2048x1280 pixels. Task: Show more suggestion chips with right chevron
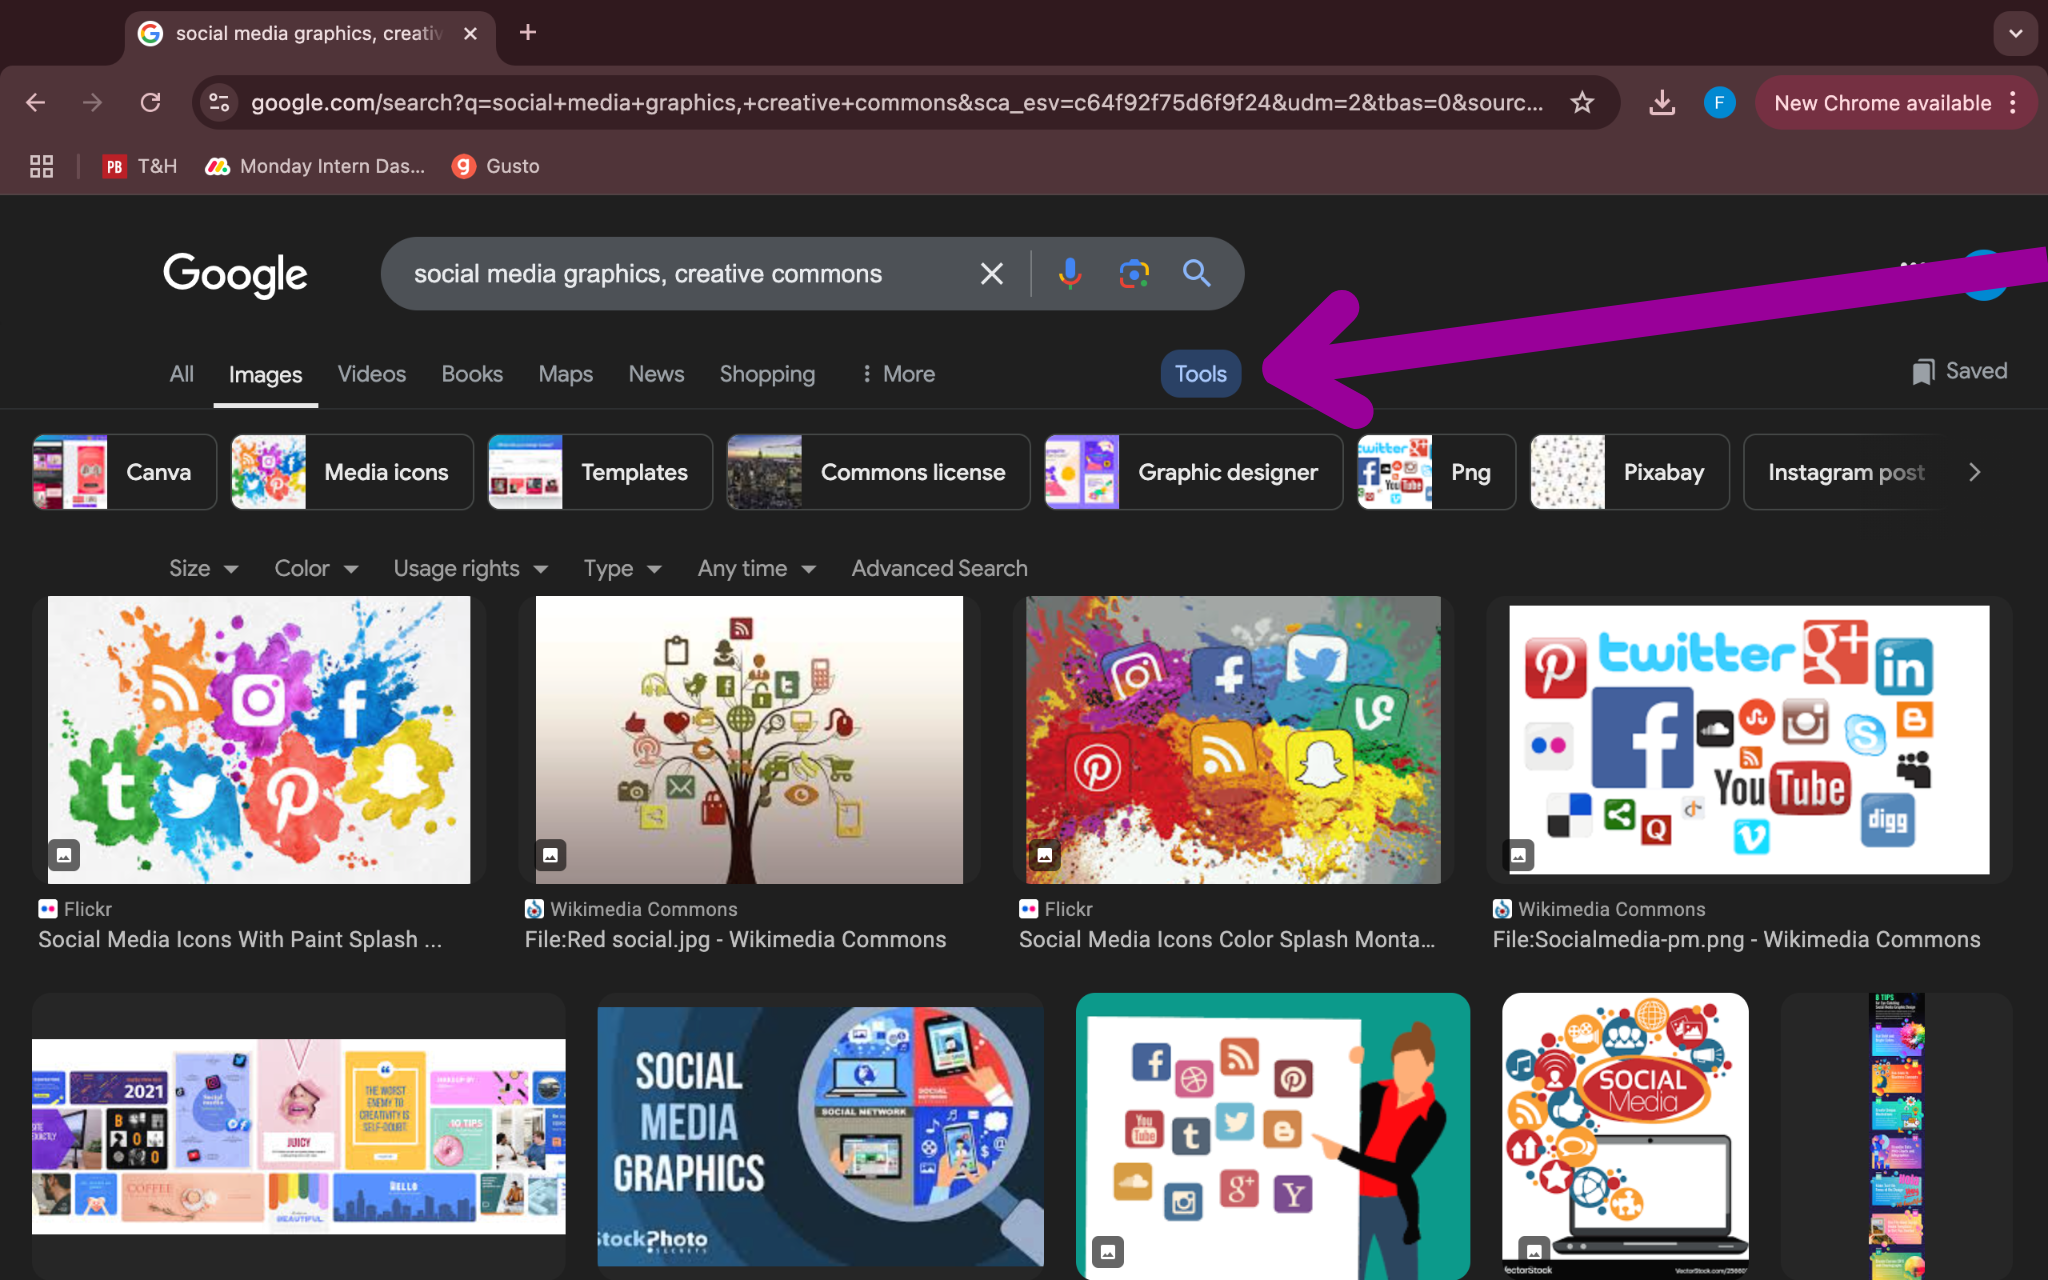click(1974, 472)
